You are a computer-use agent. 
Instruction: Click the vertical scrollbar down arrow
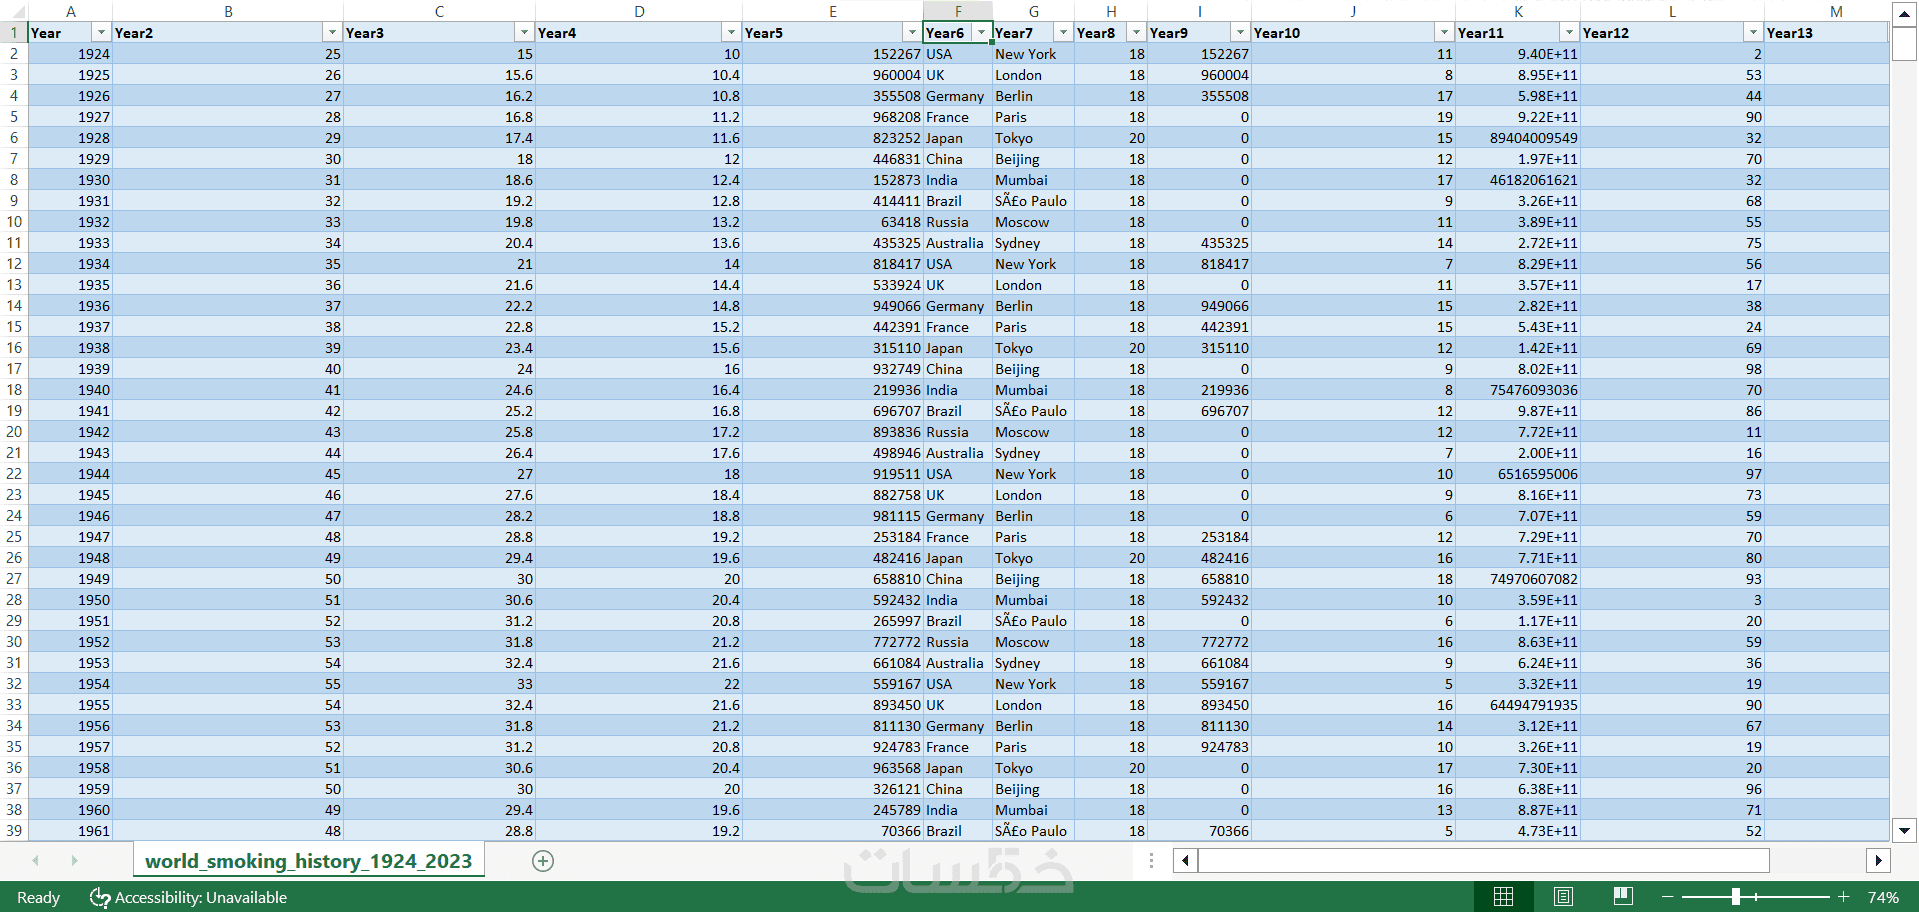pos(1904,830)
